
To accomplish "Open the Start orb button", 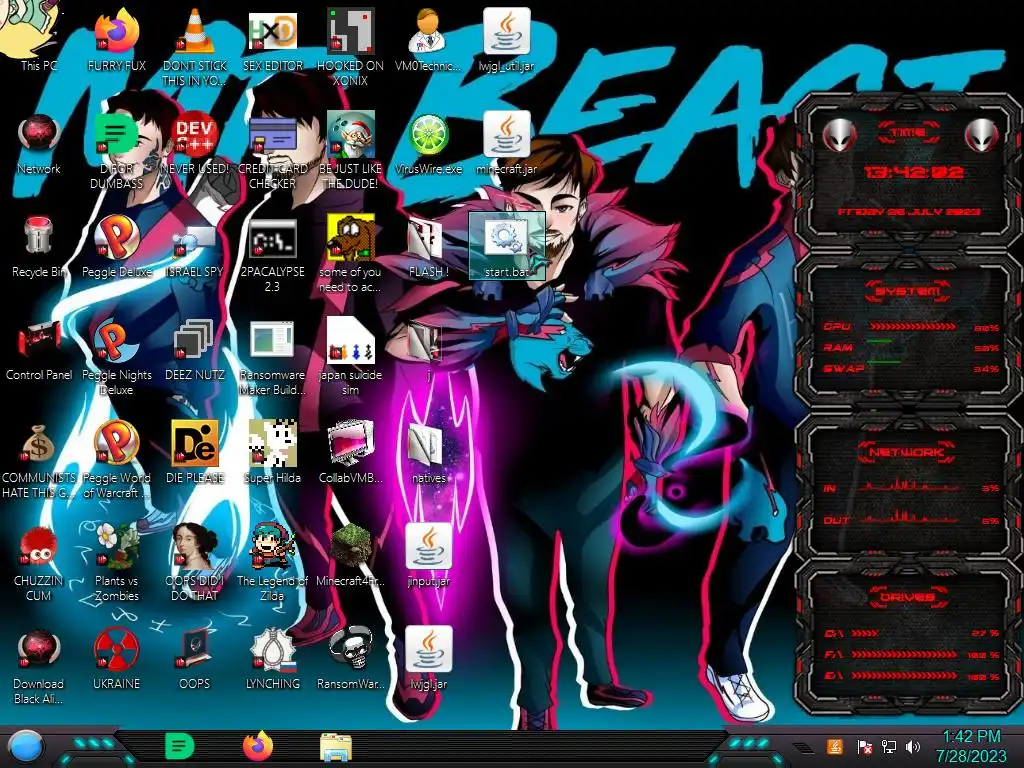I will (x=26, y=748).
